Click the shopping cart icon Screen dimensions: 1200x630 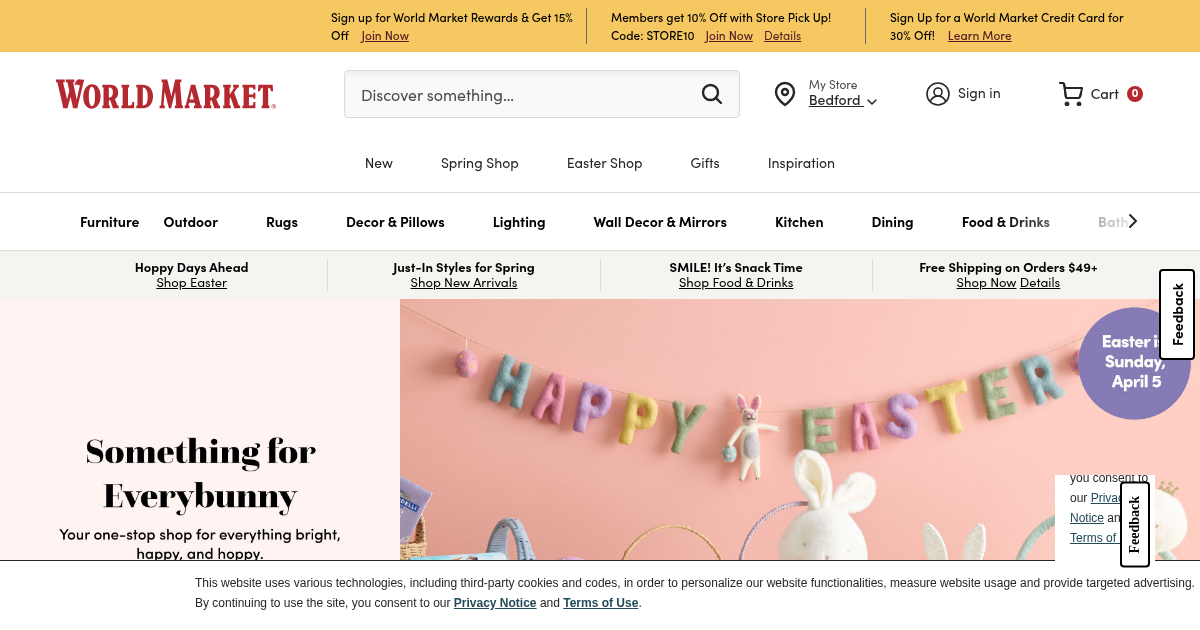(x=1071, y=94)
